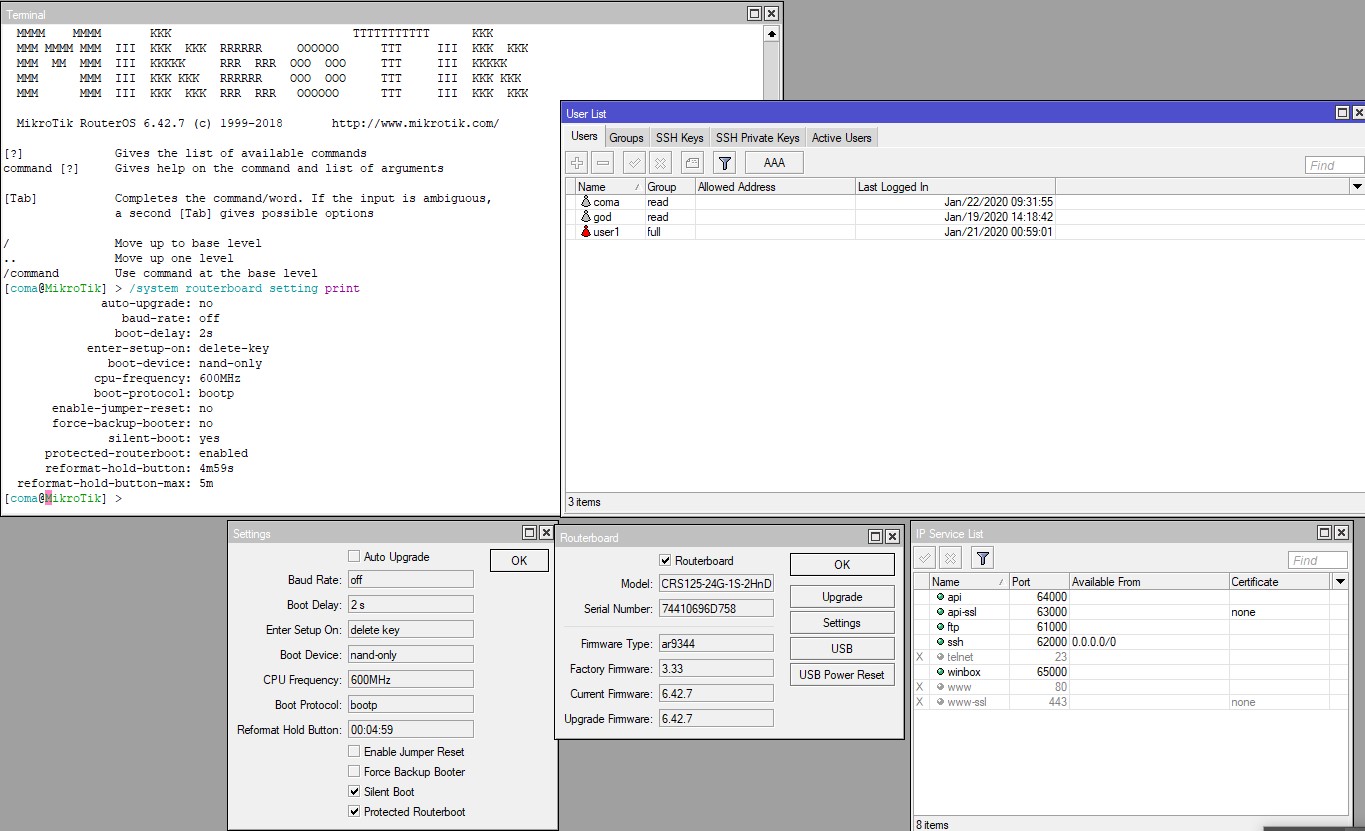Click the USB button in Routerboard window

click(x=842, y=648)
